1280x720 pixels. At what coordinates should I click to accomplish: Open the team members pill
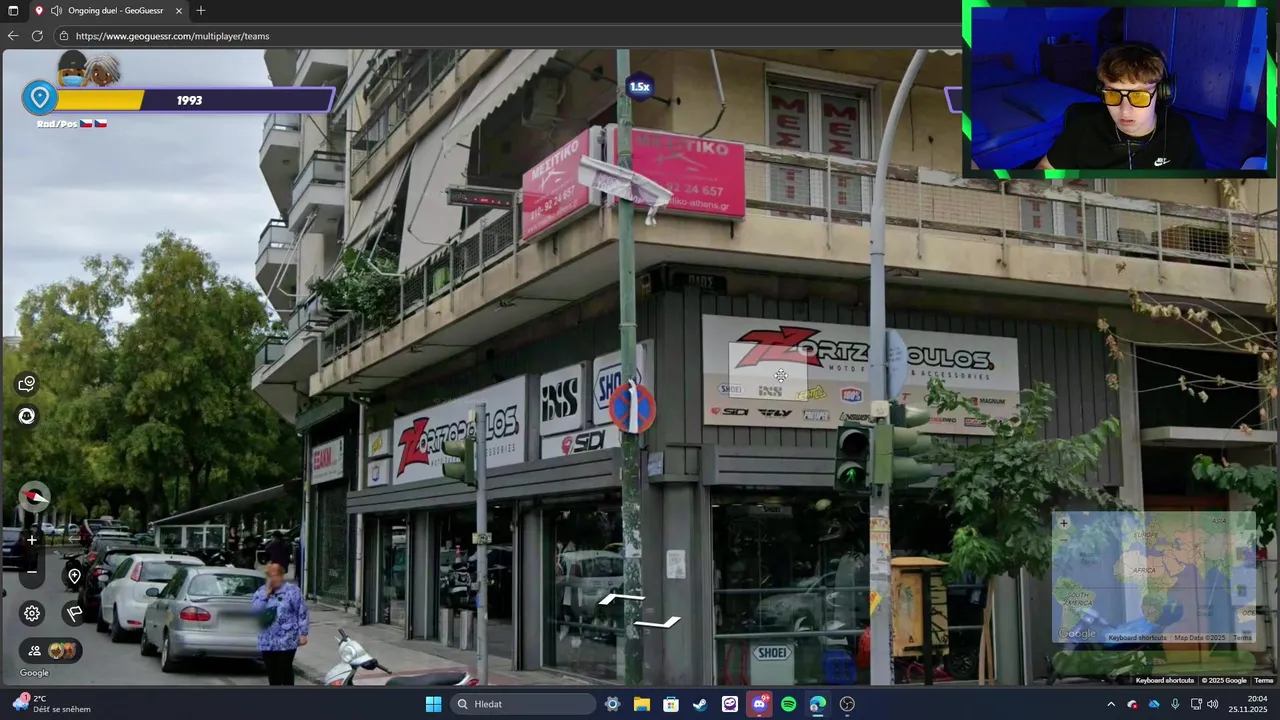coord(50,650)
